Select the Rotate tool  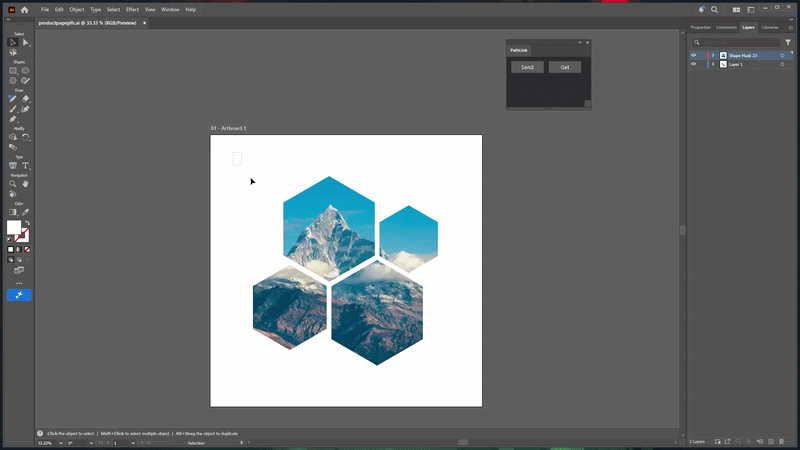pyautogui.click(x=26, y=137)
